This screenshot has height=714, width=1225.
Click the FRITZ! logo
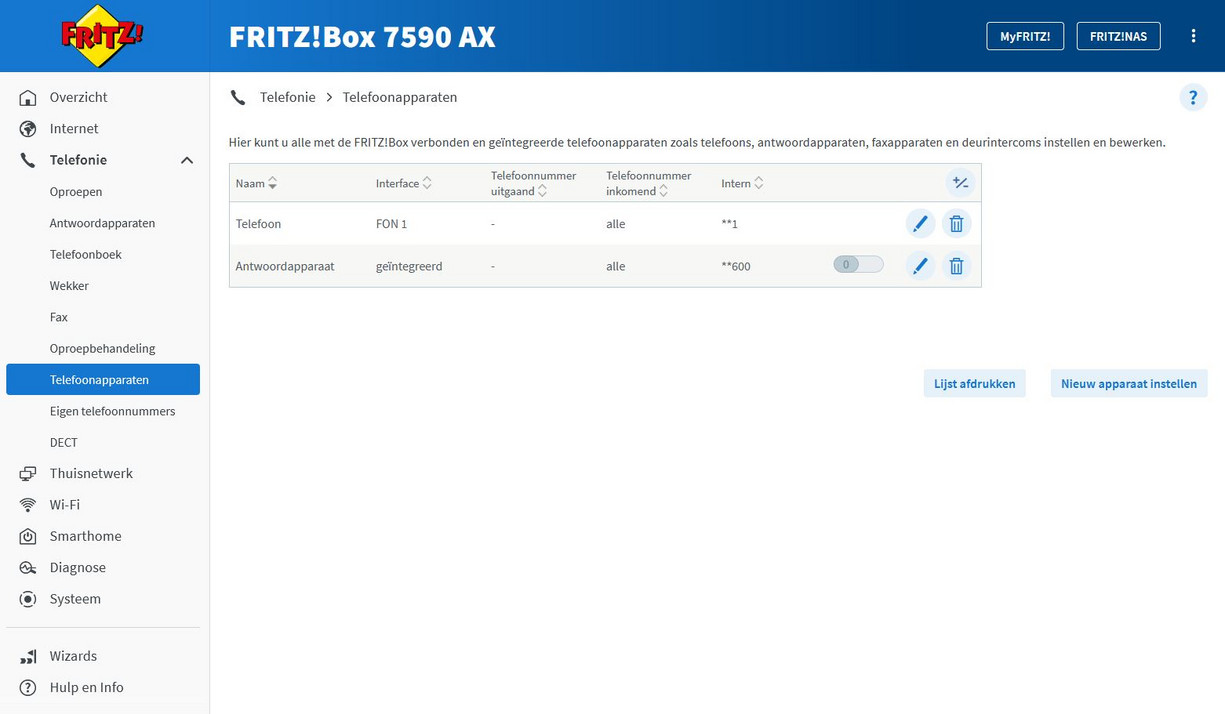pyautogui.click(x=103, y=36)
